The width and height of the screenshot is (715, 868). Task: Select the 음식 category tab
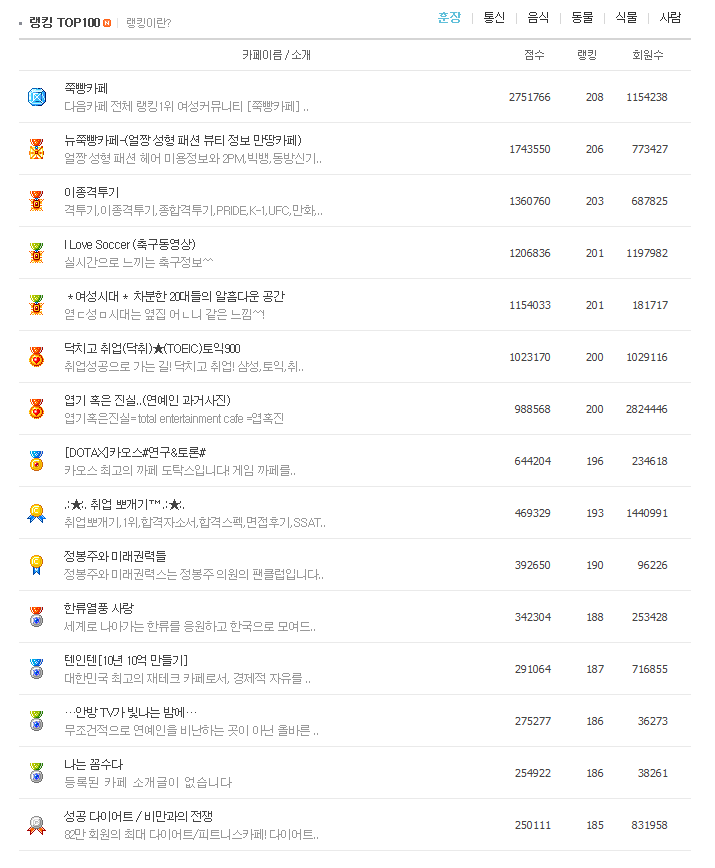pos(538,18)
